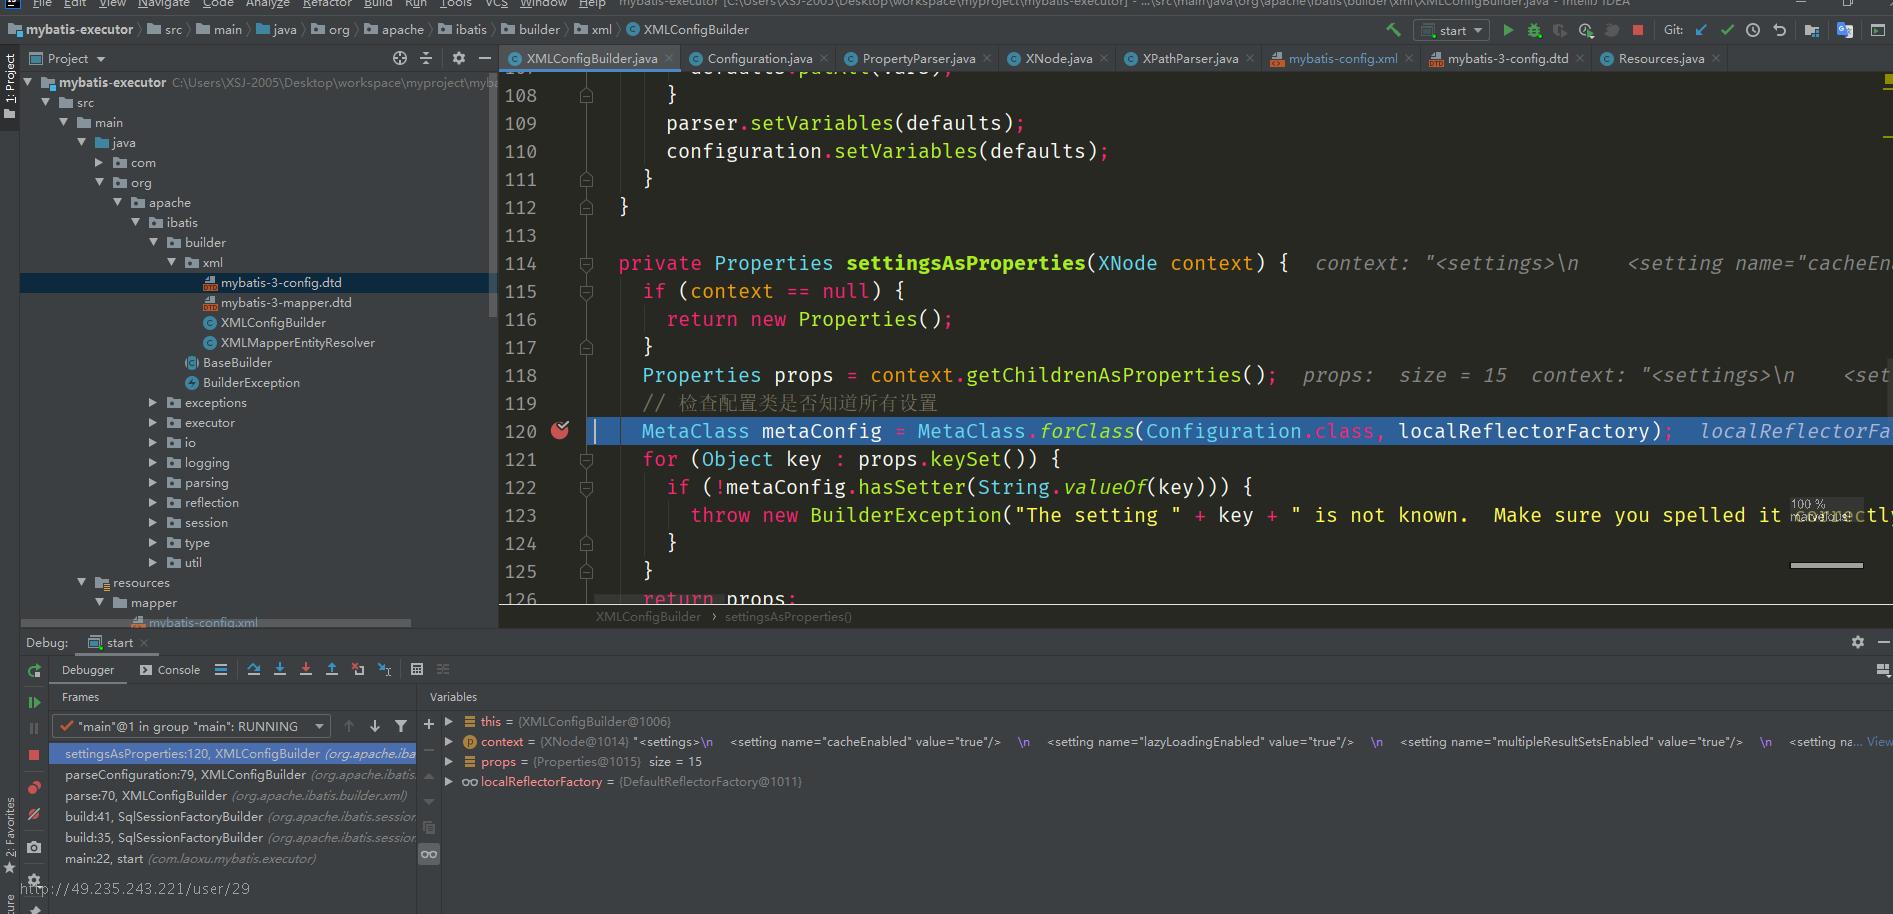Expand the com package in the project tree
The width and height of the screenshot is (1893, 914).
[x=100, y=162]
